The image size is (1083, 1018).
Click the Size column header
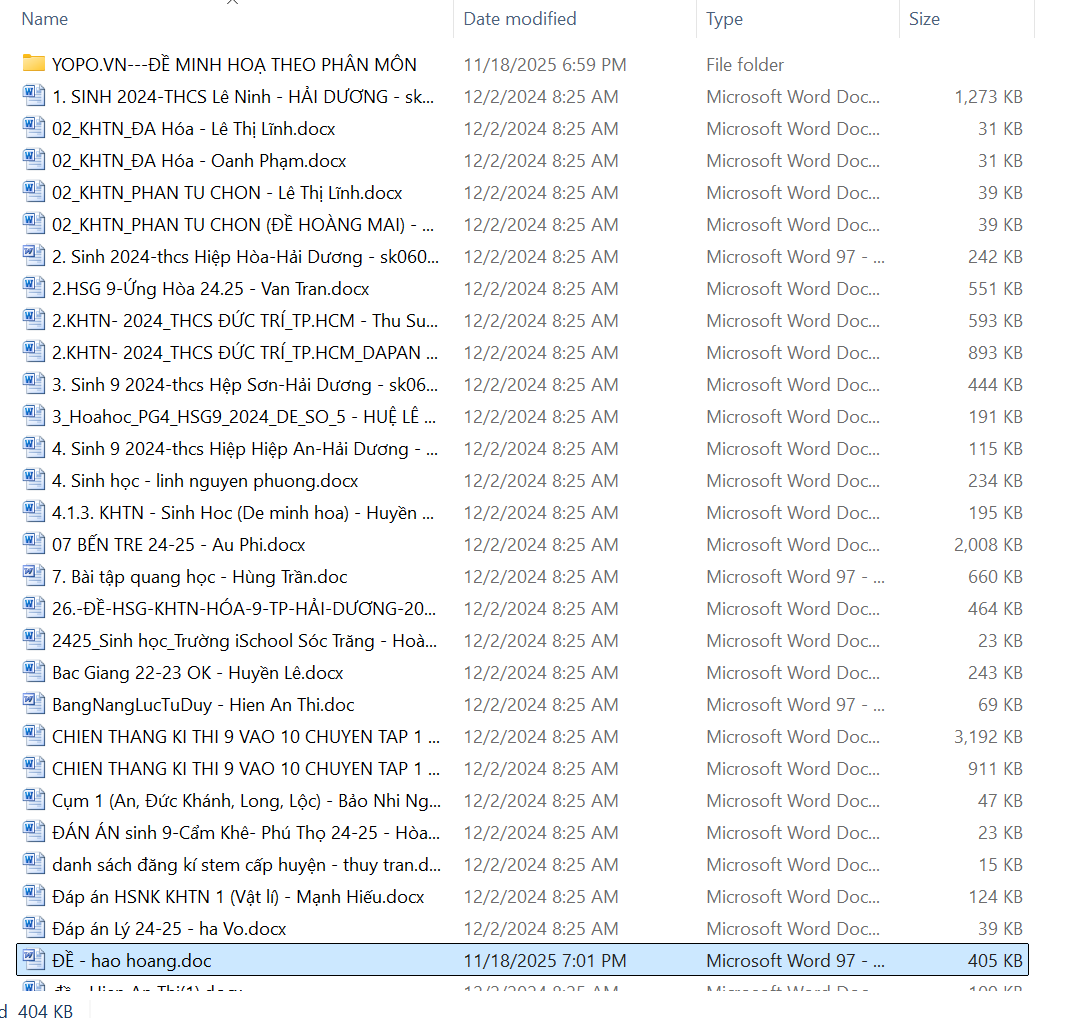click(x=924, y=19)
